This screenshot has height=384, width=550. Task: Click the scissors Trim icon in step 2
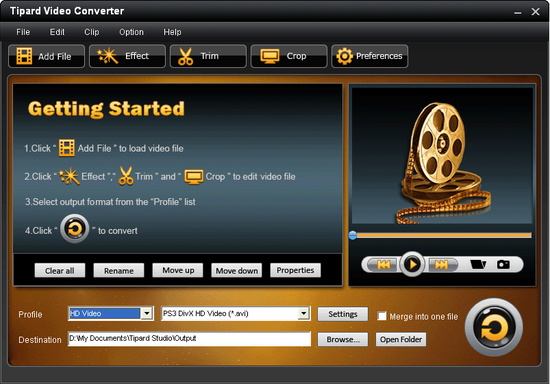tap(126, 176)
